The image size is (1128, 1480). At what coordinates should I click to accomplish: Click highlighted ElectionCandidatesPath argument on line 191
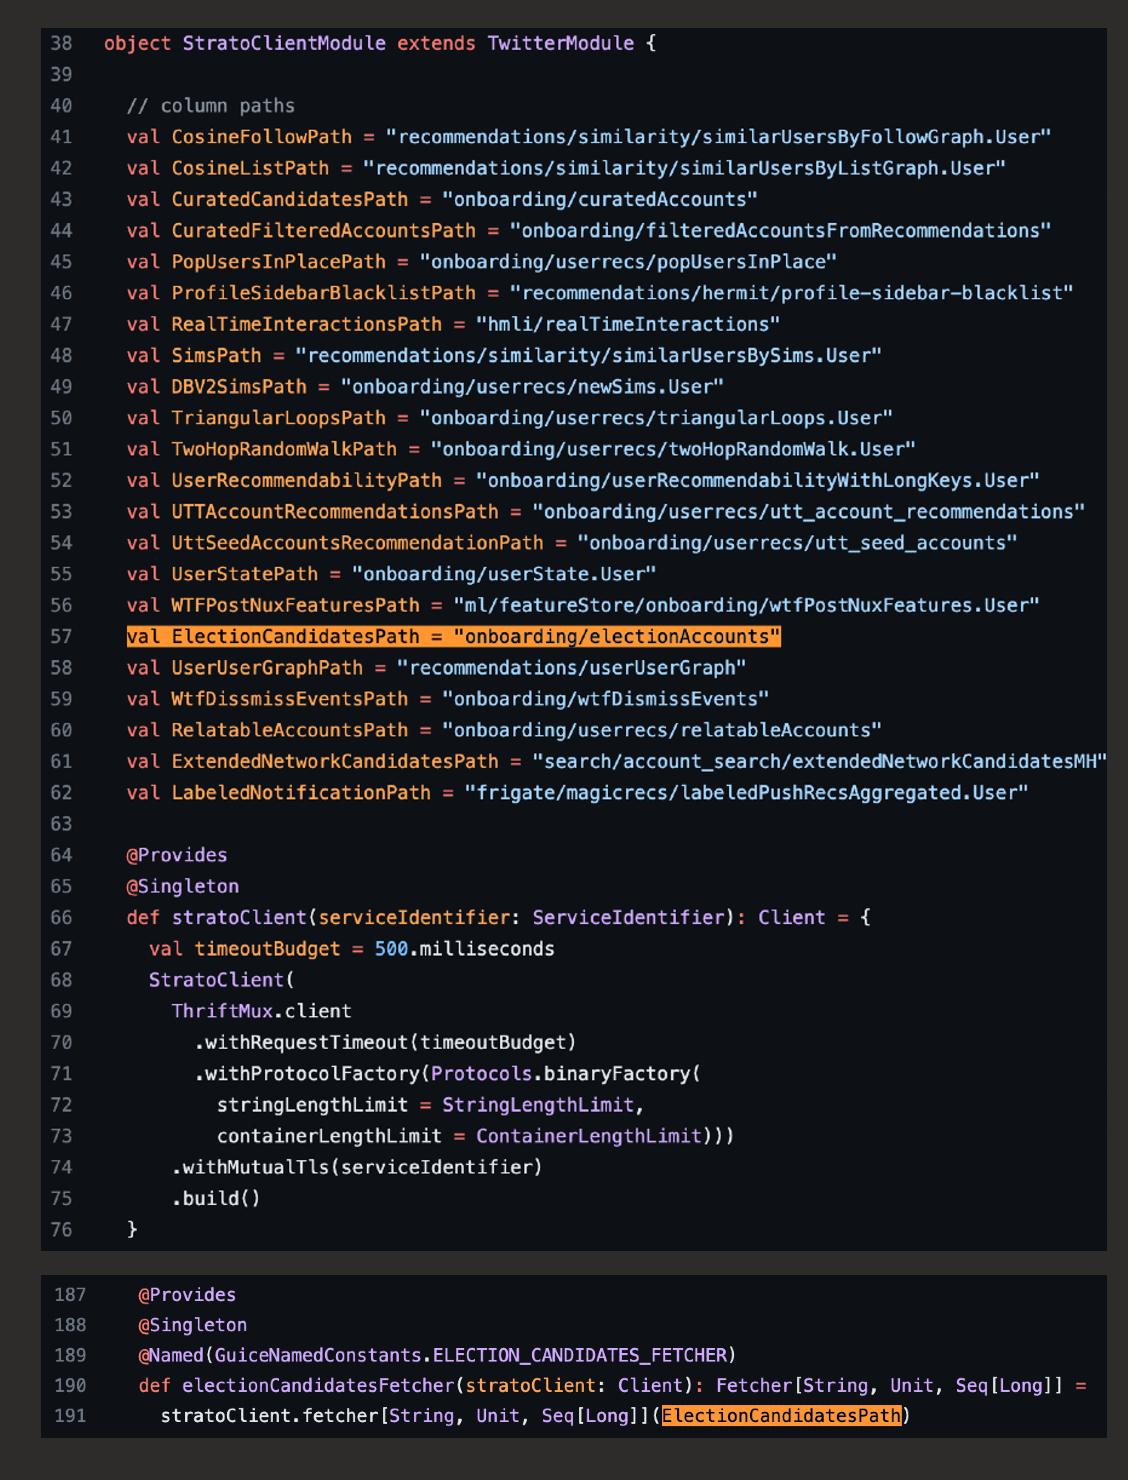click(x=781, y=1416)
